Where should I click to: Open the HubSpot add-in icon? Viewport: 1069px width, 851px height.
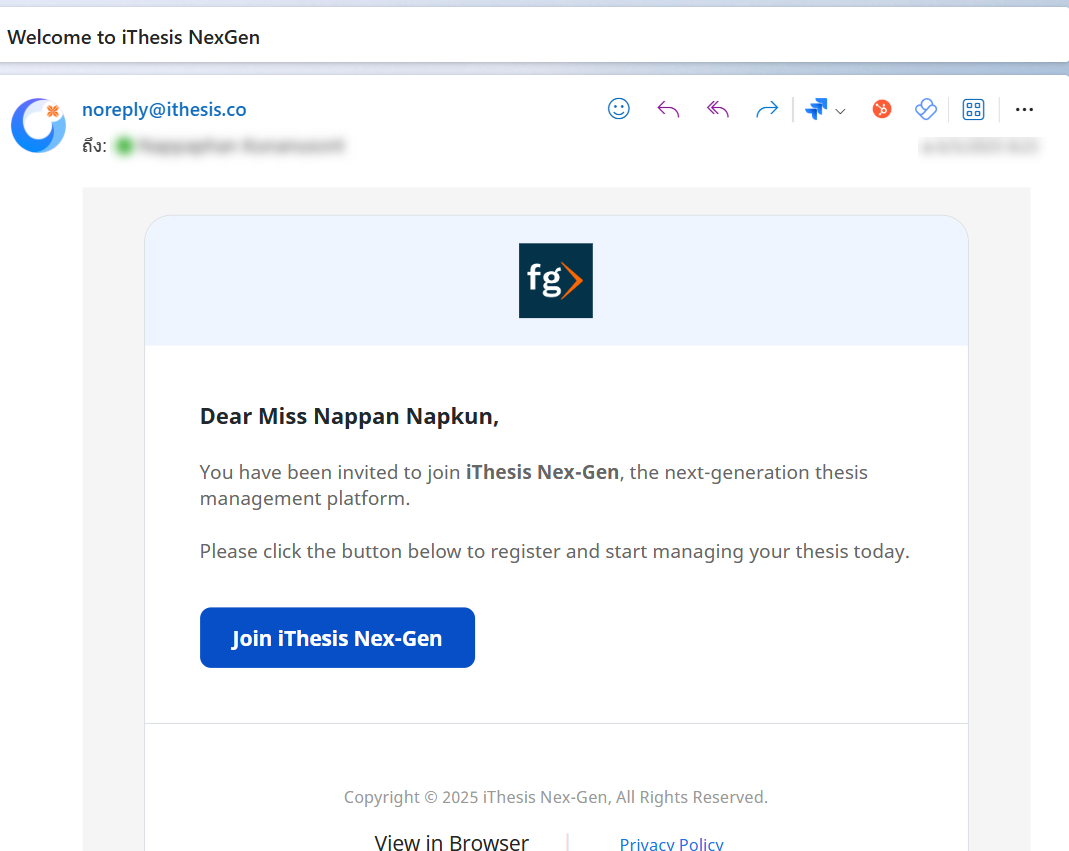882,109
